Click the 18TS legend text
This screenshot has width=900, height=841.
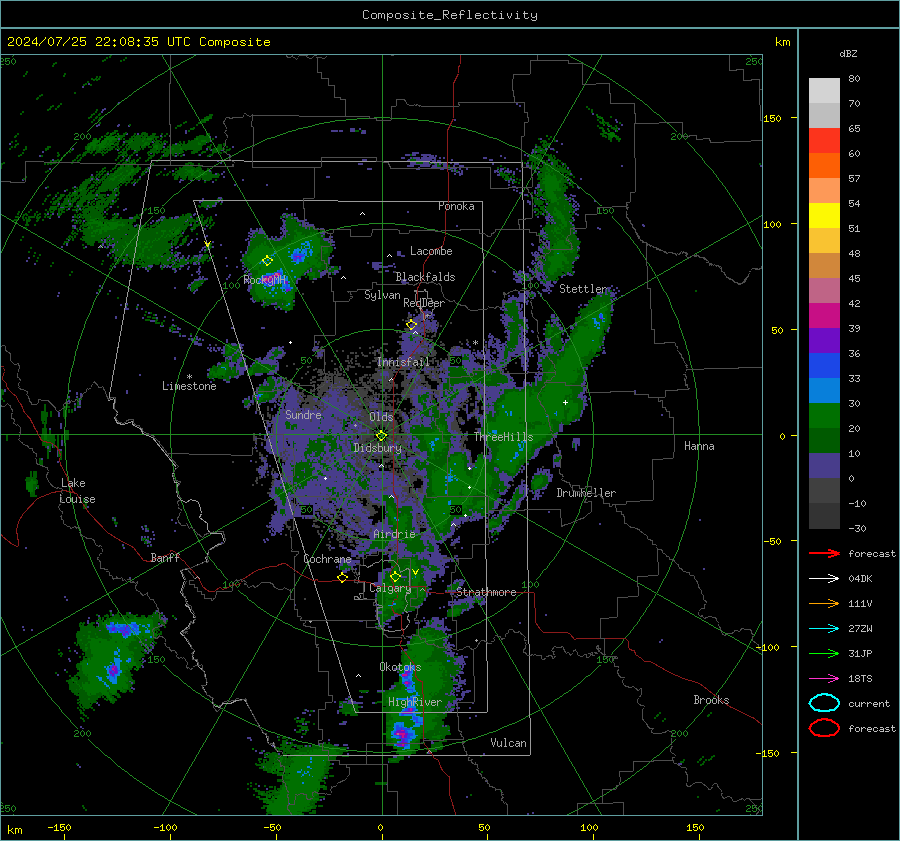860,679
